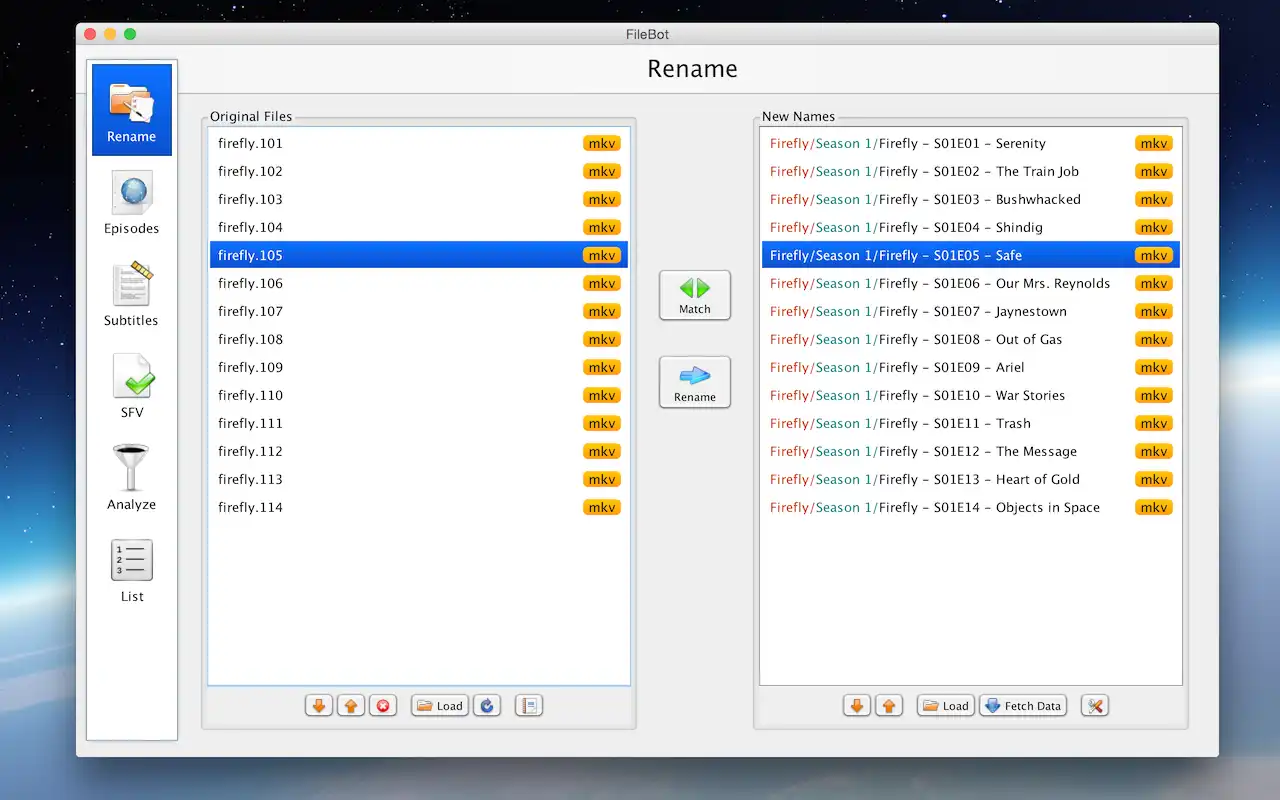
Task: Click the document list icon under Original Files
Action: click(529, 706)
